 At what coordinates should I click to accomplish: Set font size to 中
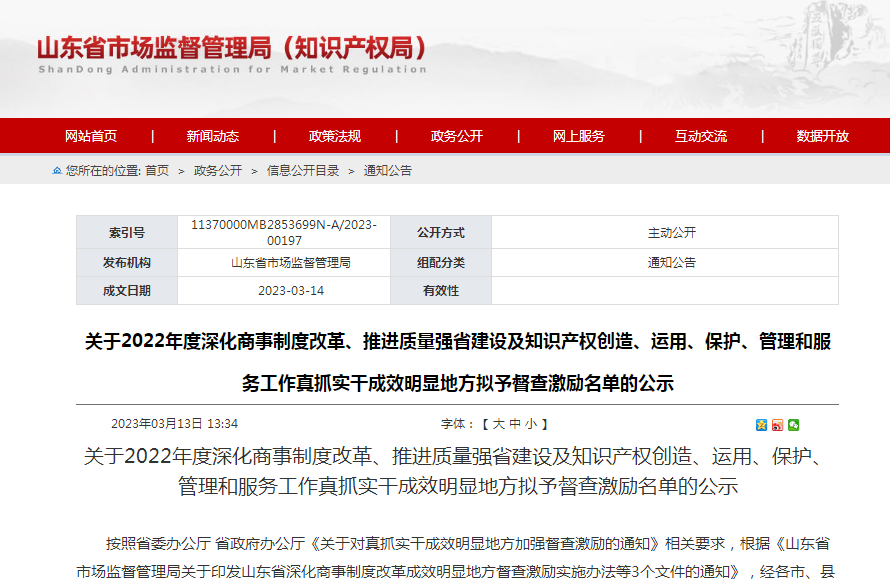(x=515, y=424)
